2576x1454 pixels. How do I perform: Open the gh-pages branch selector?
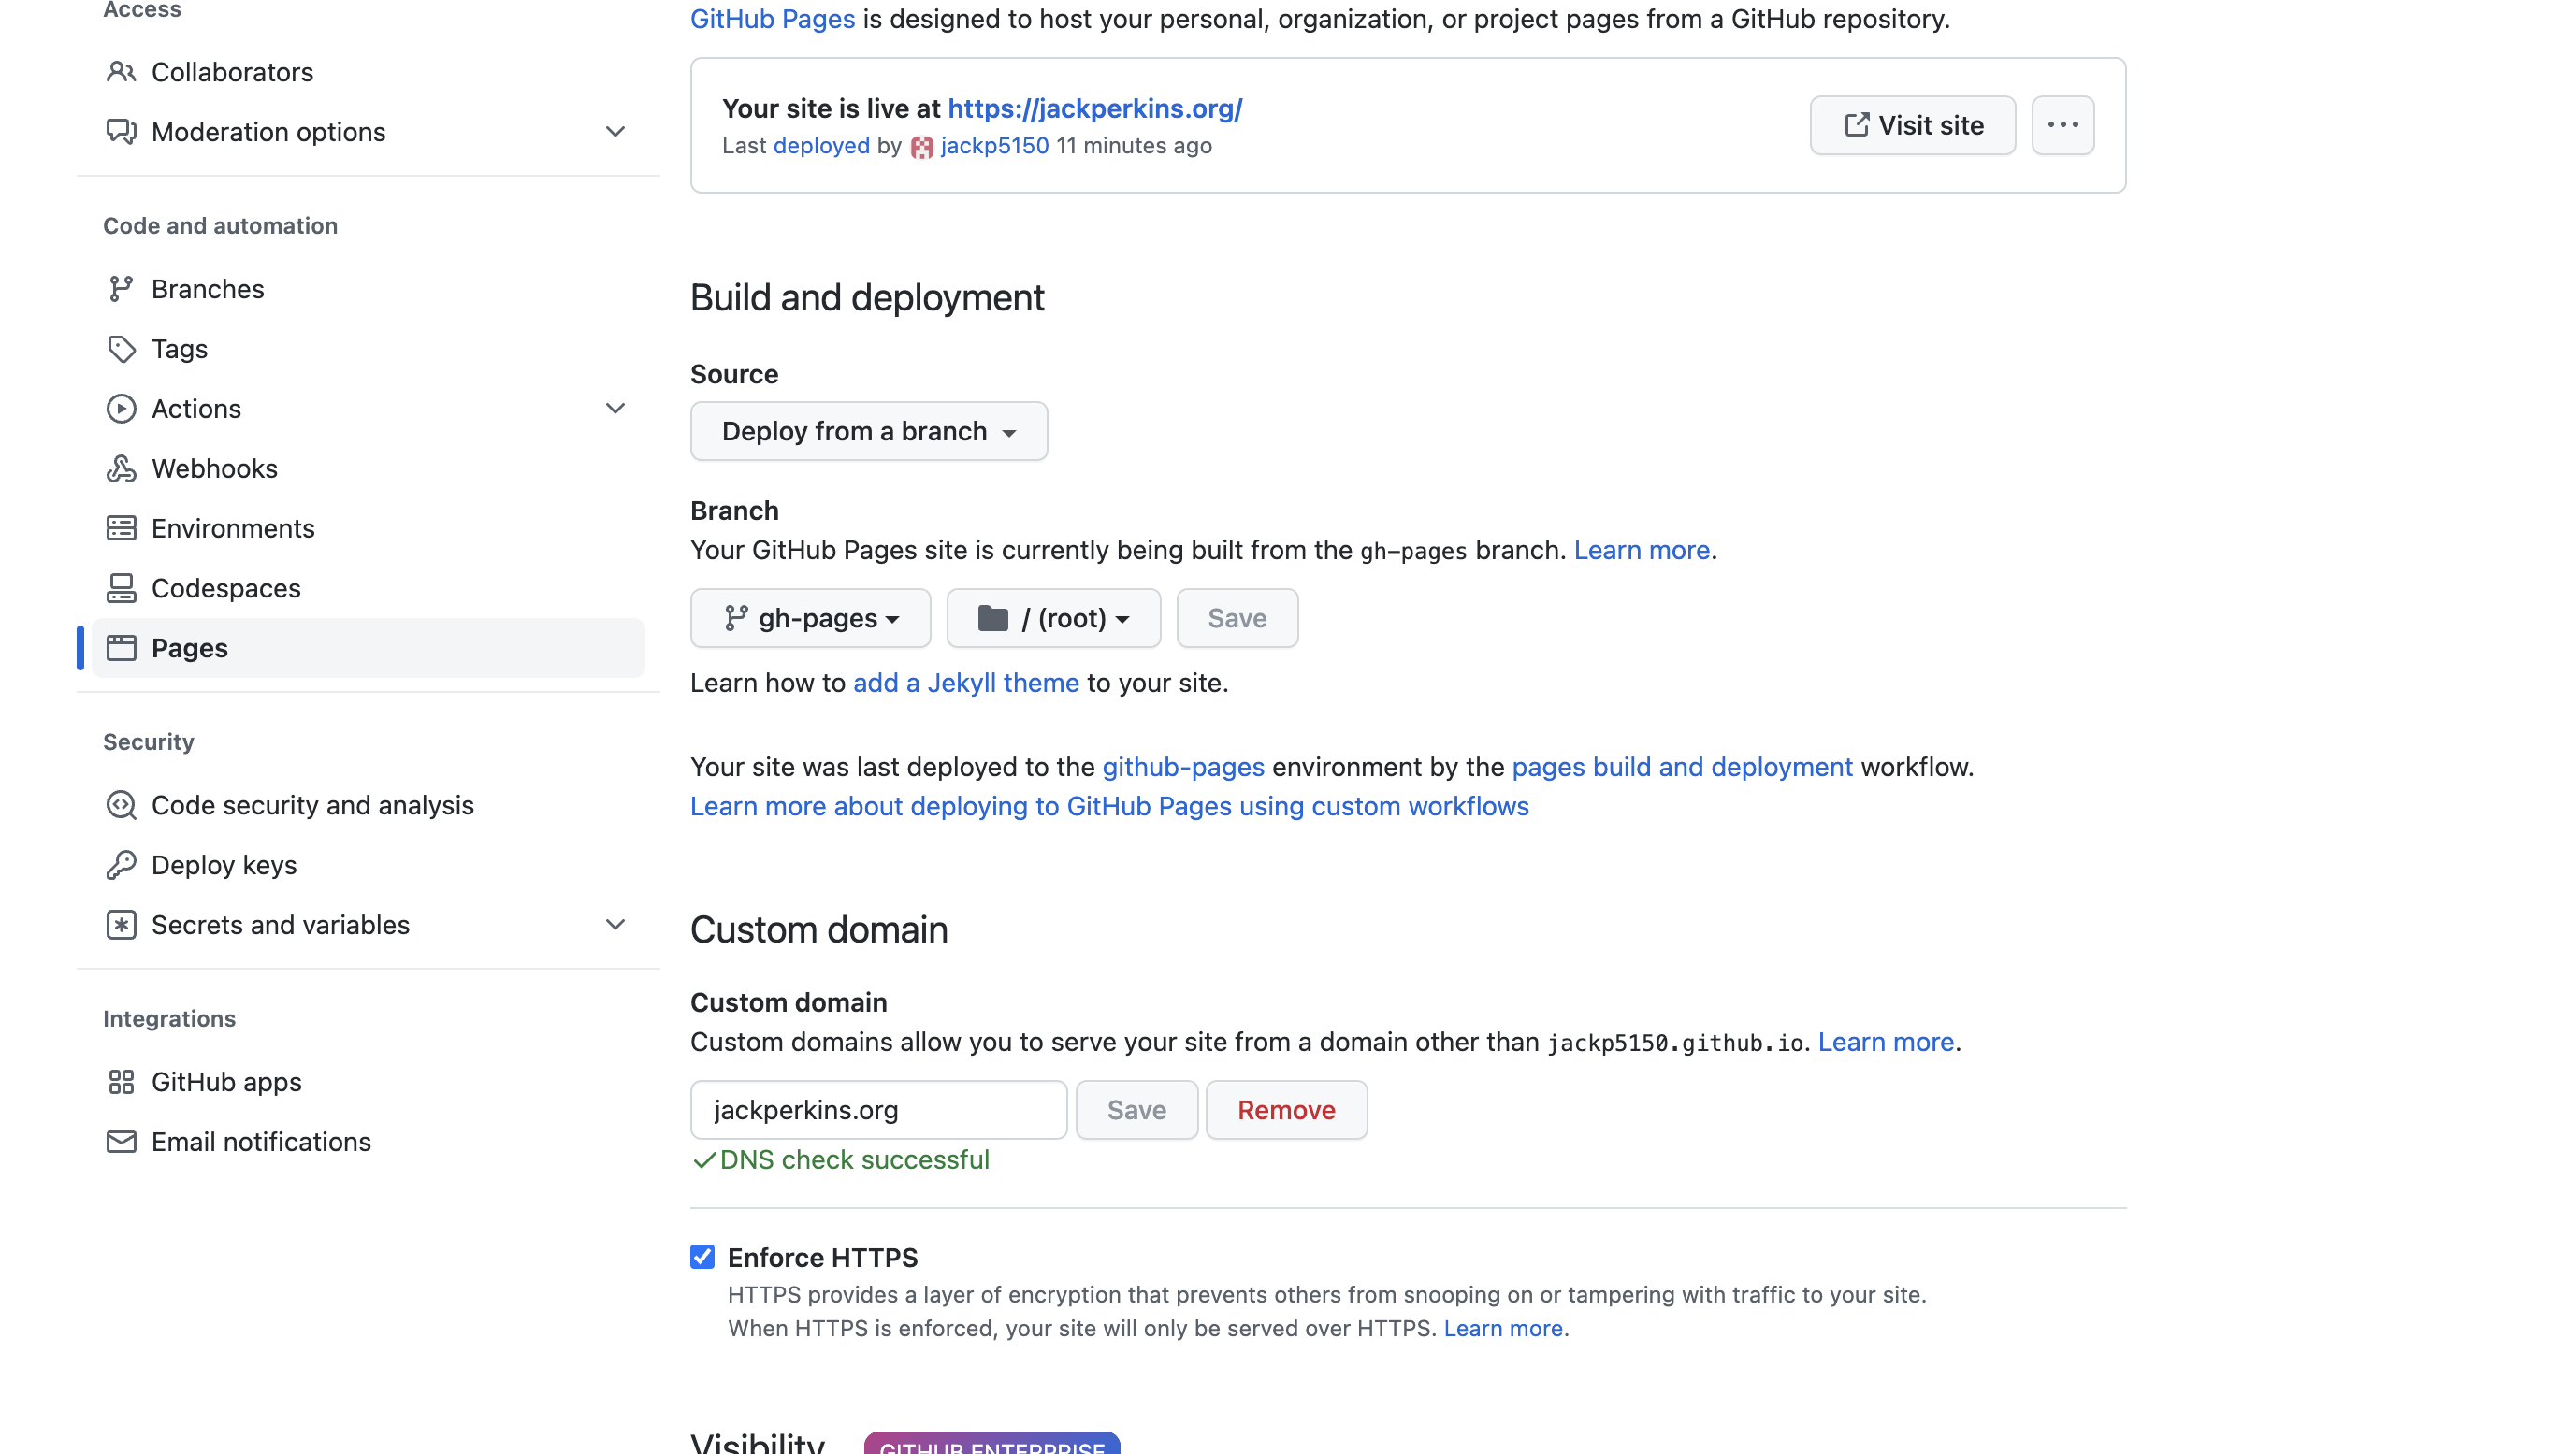810,618
